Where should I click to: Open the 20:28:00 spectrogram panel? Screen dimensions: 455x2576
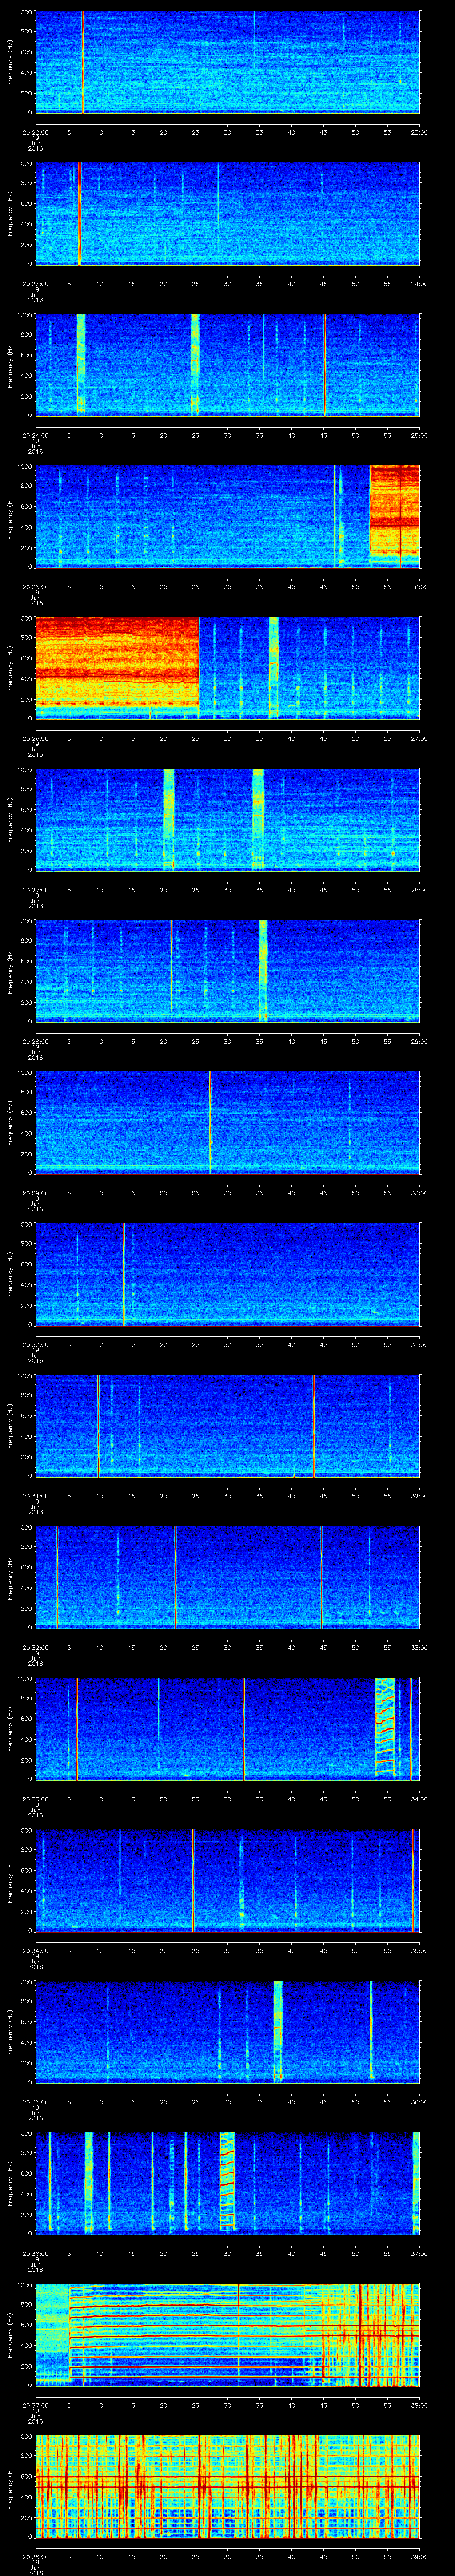coord(227,971)
